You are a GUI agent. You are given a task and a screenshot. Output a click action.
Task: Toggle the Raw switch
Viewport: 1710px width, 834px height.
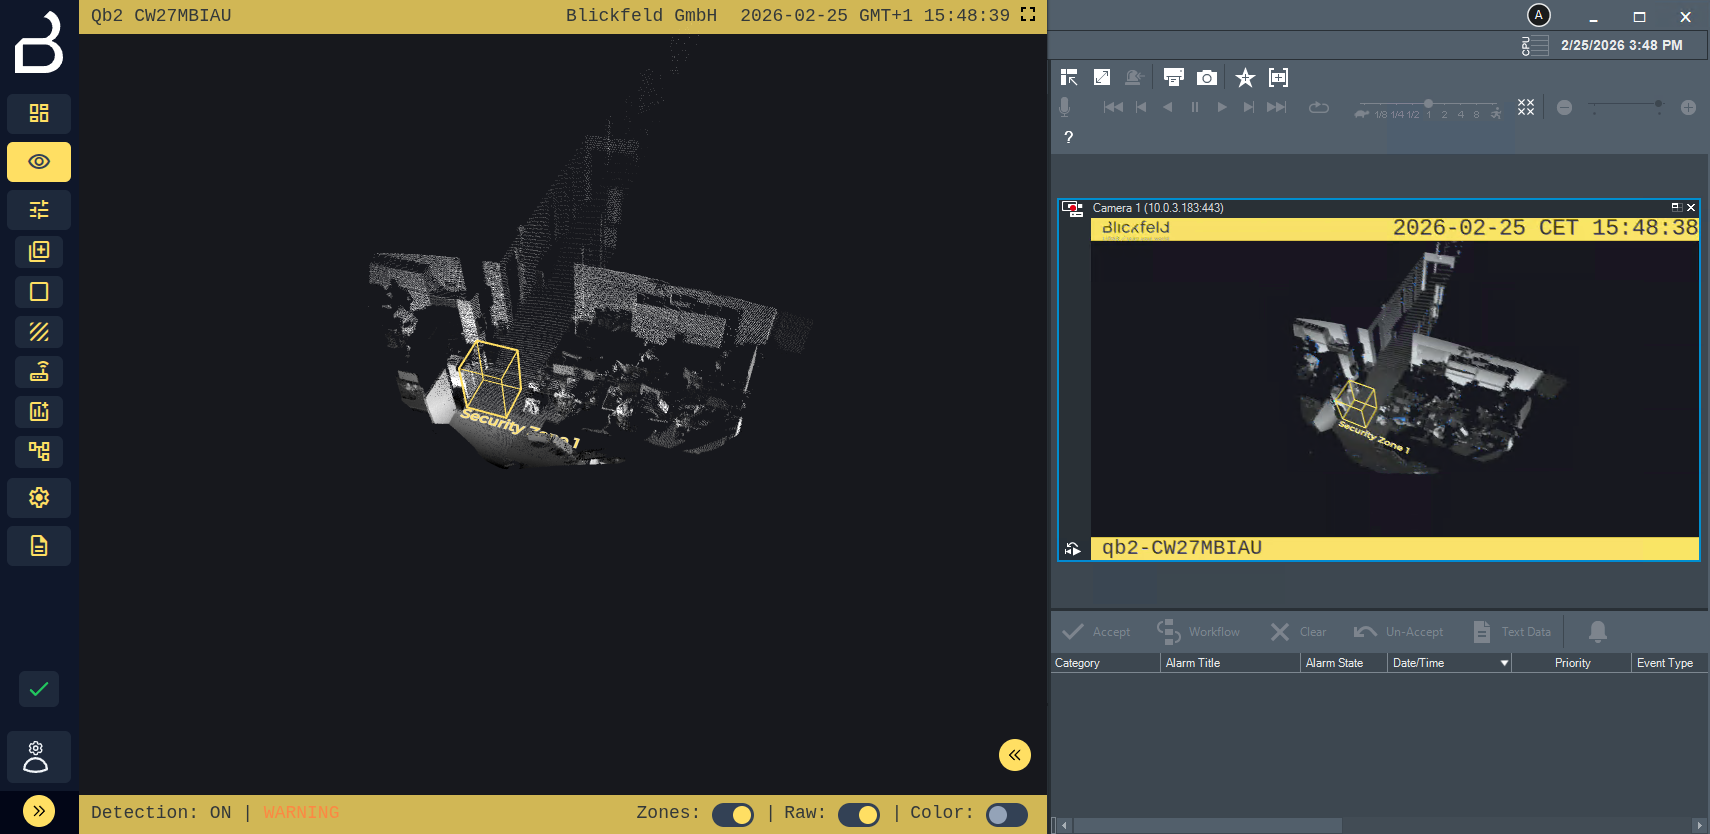coord(859,815)
